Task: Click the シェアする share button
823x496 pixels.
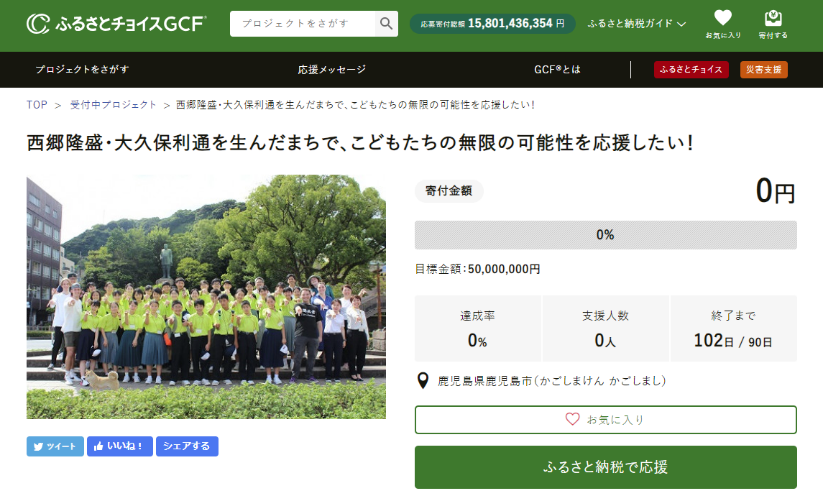Action: tap(187, 446)
